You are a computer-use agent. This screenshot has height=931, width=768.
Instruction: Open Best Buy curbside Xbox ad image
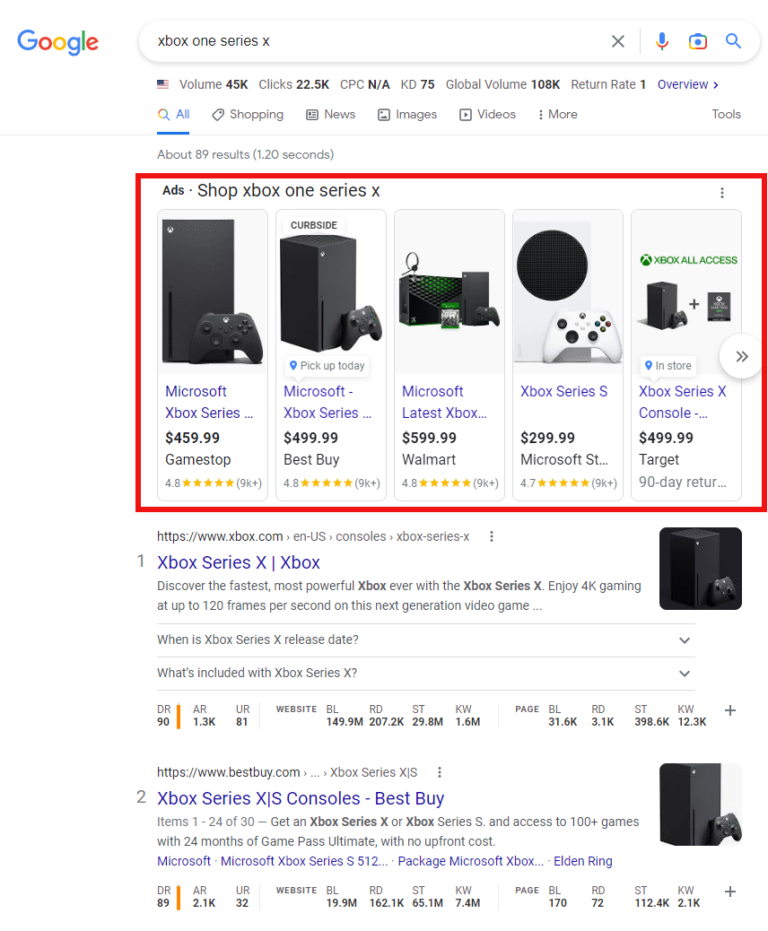(x=331, y=292)
